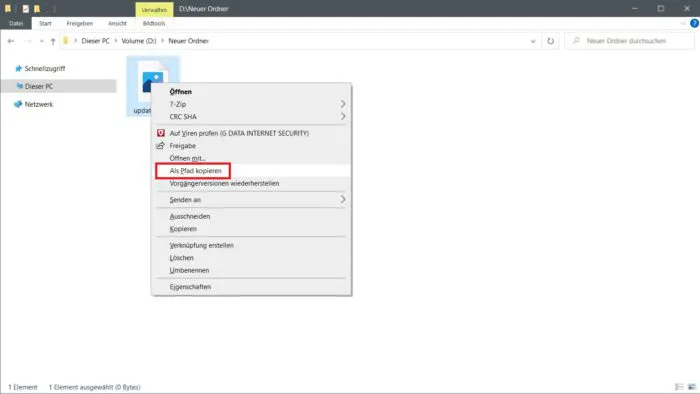Click the Netzwerk icon in the sidebar
Viewport: 700px width, 394px height.
coord(18,104)
